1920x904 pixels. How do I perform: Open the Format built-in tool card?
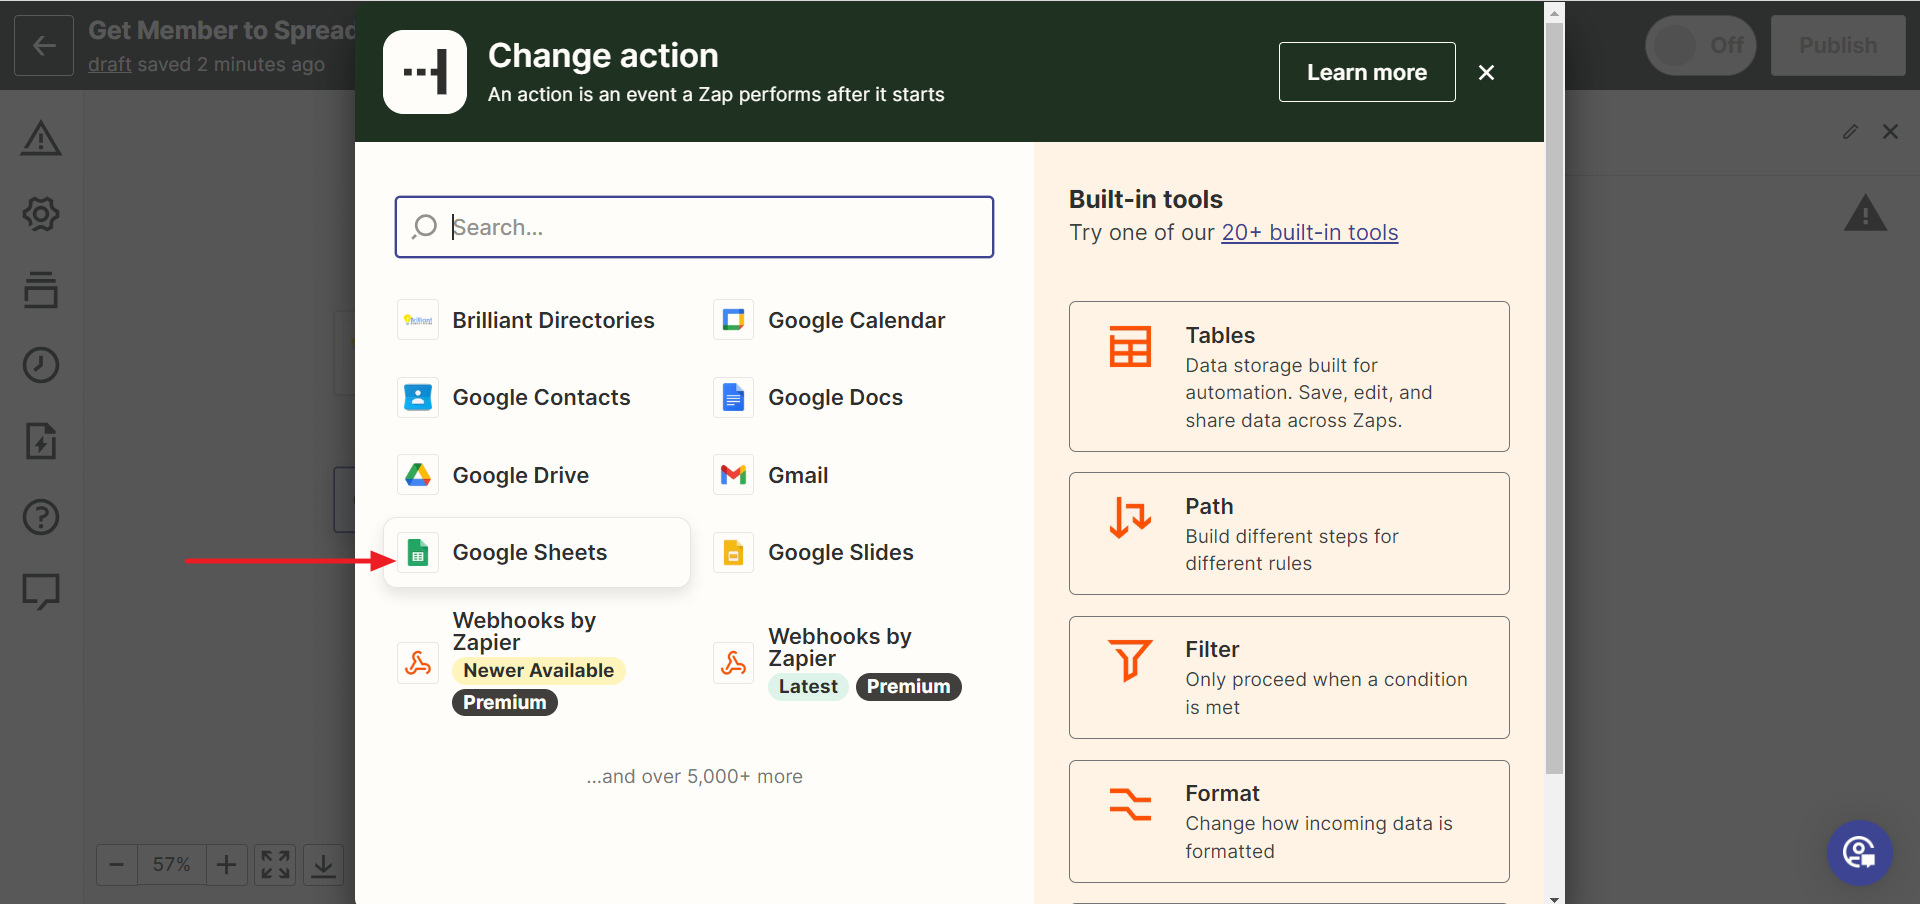pos(1289,821)
